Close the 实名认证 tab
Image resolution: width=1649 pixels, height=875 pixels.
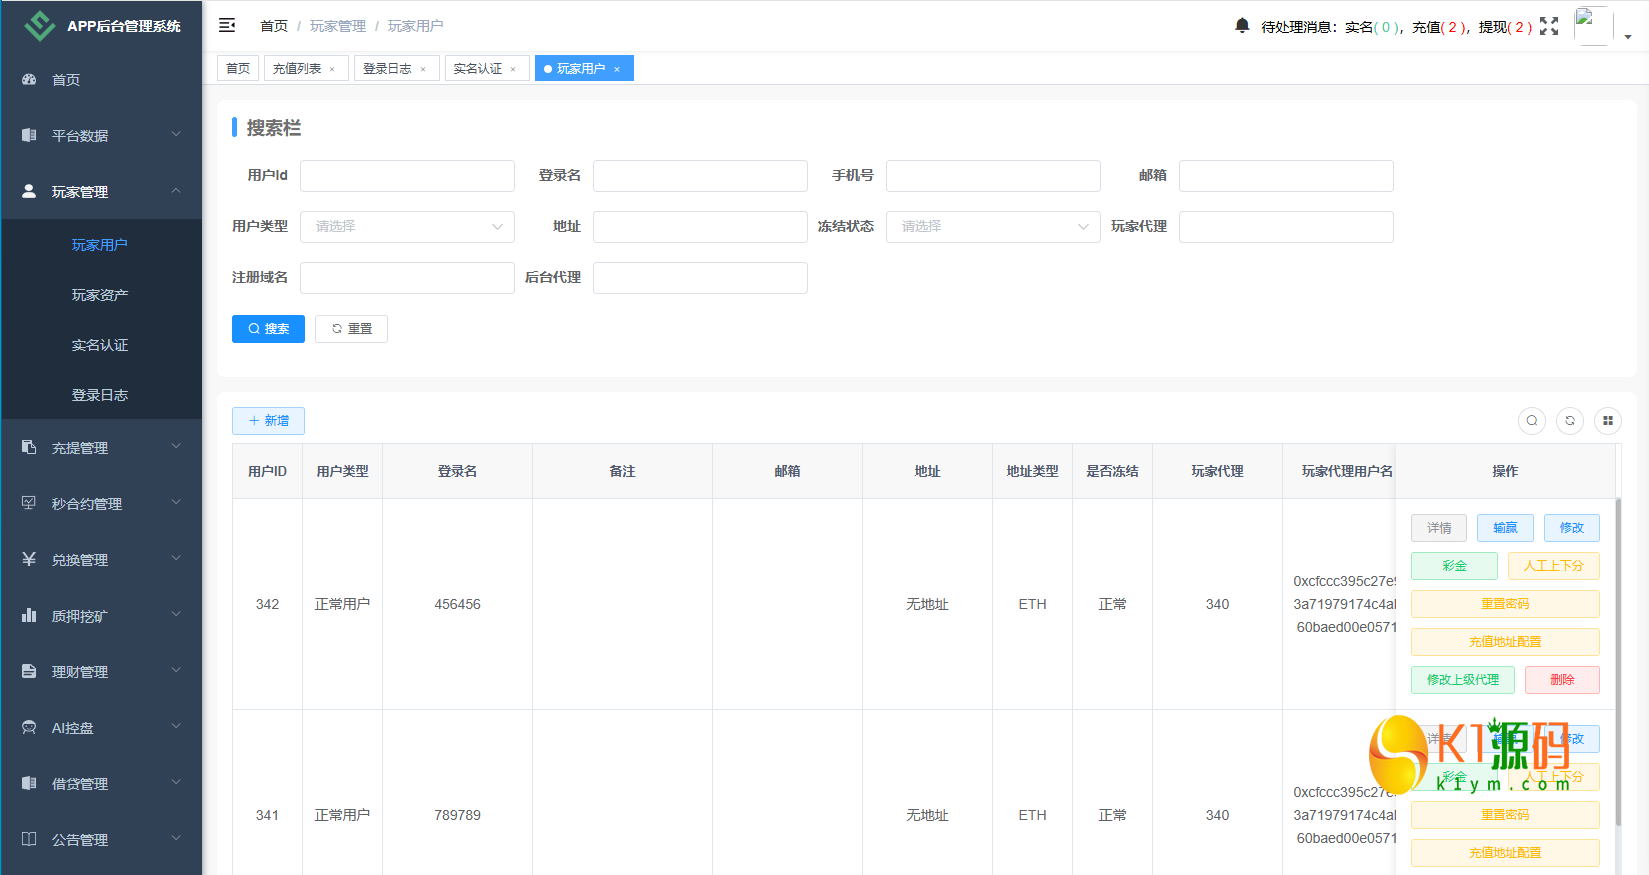pos(513,69)
